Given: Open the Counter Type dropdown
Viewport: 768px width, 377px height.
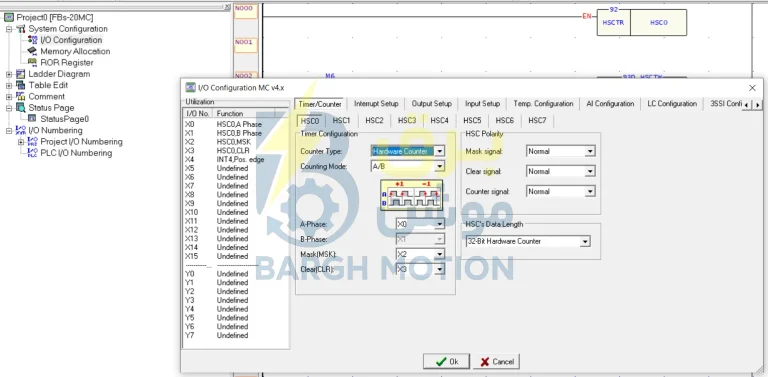Looking at the screenshot, I should coord(439,151).
